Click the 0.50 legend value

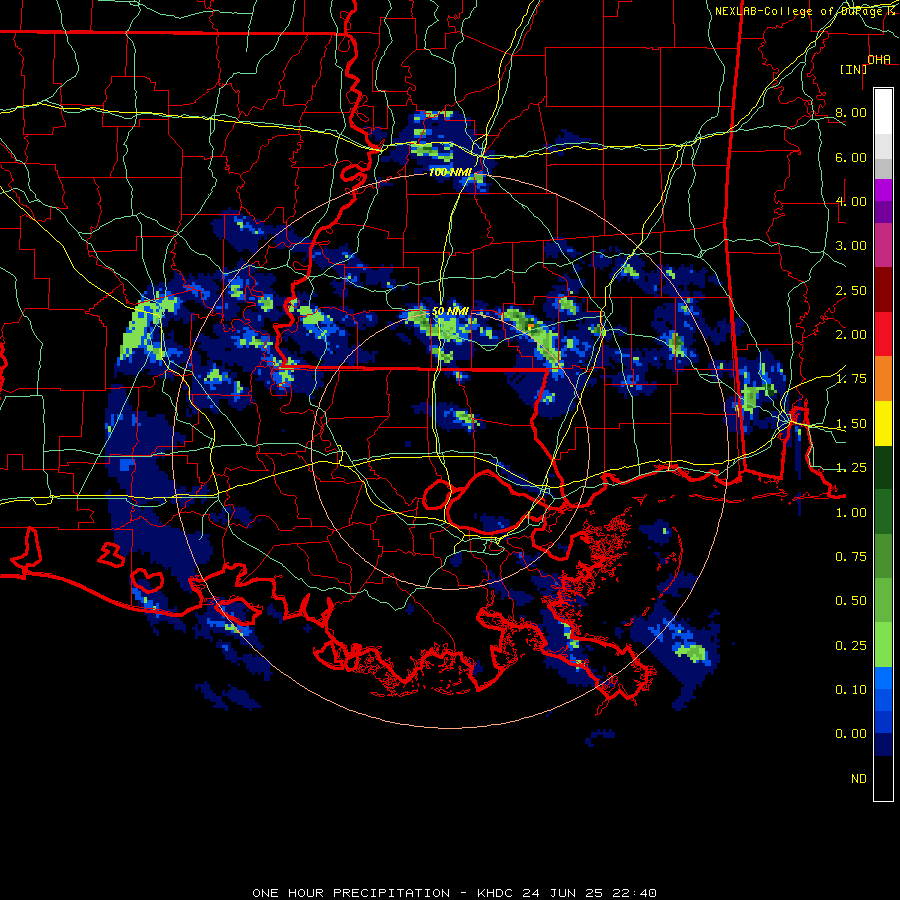pyautogui.click(x=851, y=601)
